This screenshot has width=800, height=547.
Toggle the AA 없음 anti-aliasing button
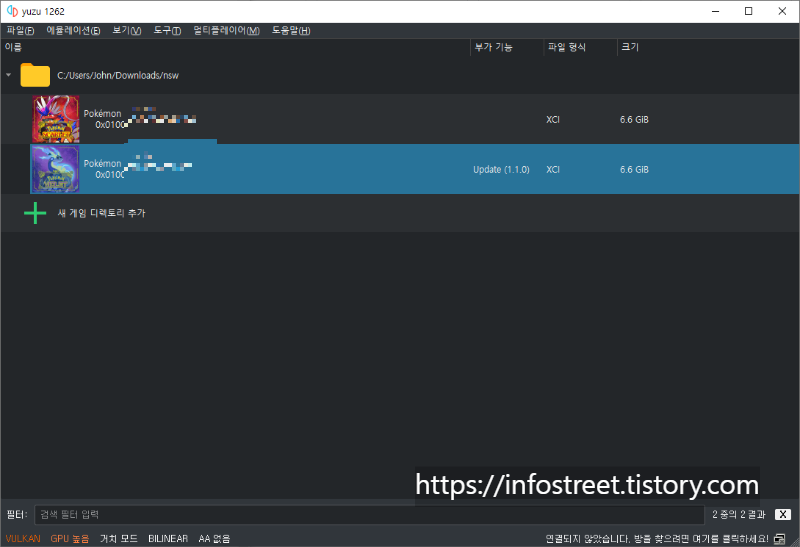214,539
